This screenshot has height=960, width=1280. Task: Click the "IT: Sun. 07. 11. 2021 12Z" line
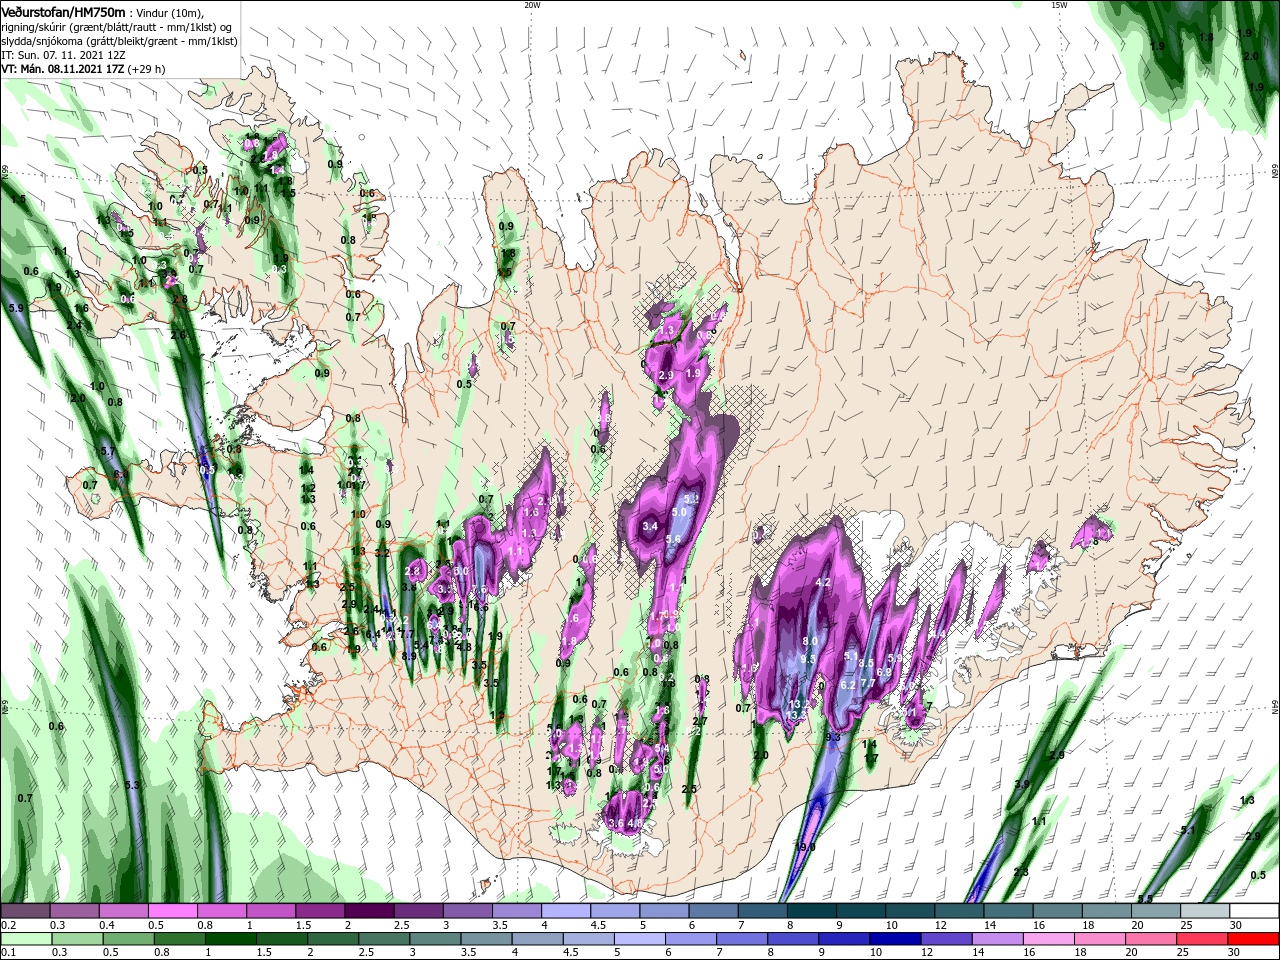(65, 55)
